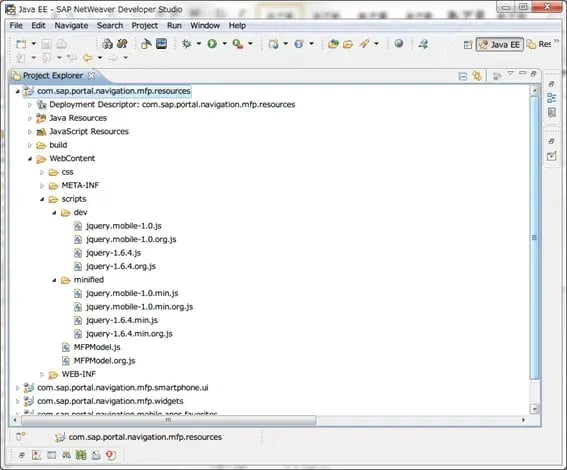Click the task list icon in right trim

pyautogui.click(x=552, y=112)
